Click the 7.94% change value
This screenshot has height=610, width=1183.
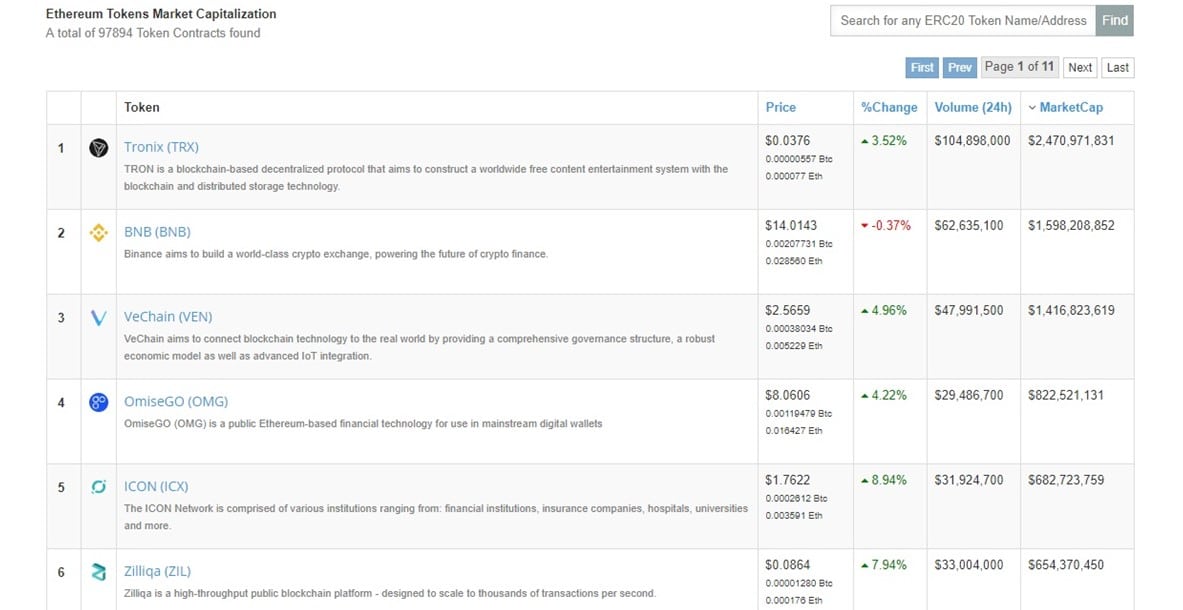tap(889, 565)
